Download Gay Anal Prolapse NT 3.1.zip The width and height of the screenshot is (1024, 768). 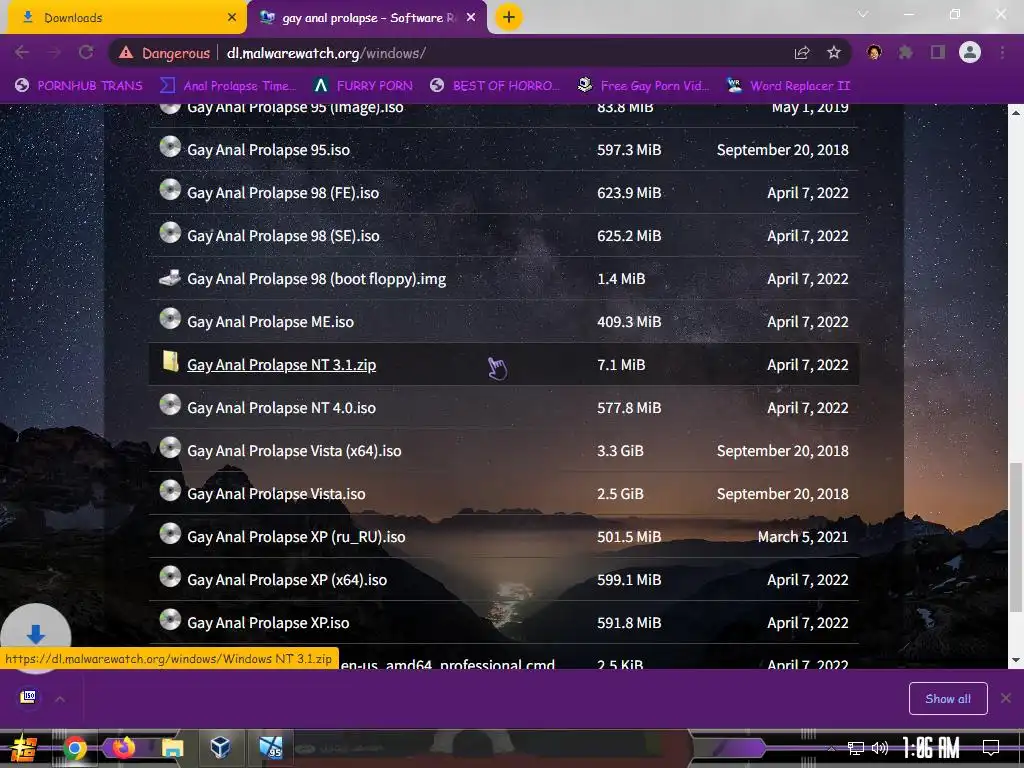point(281,365)
